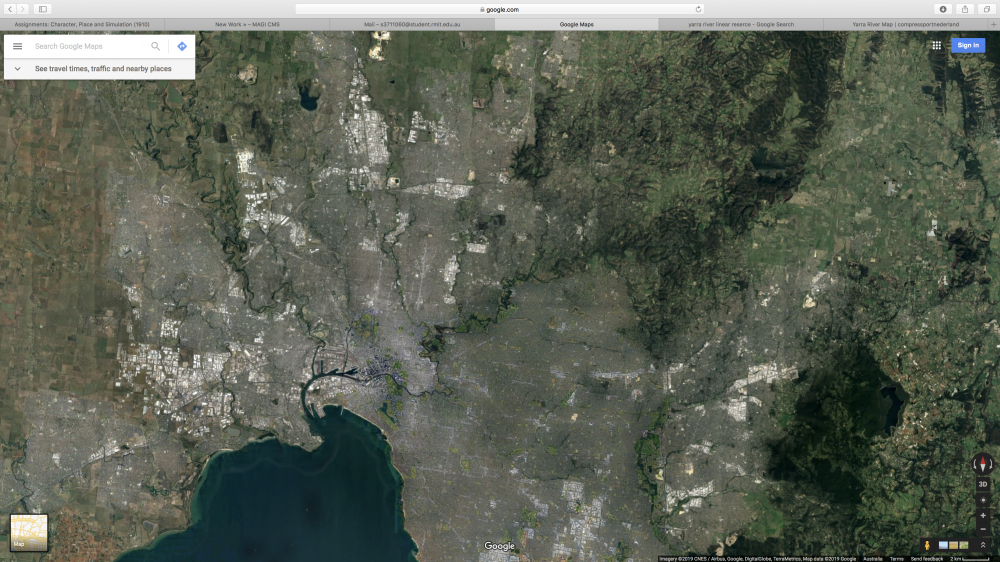Image resolution: width=1000 pixels, height=562 pixels.
Task: Toggle 3D tilt view
Action: pos(983,484)
